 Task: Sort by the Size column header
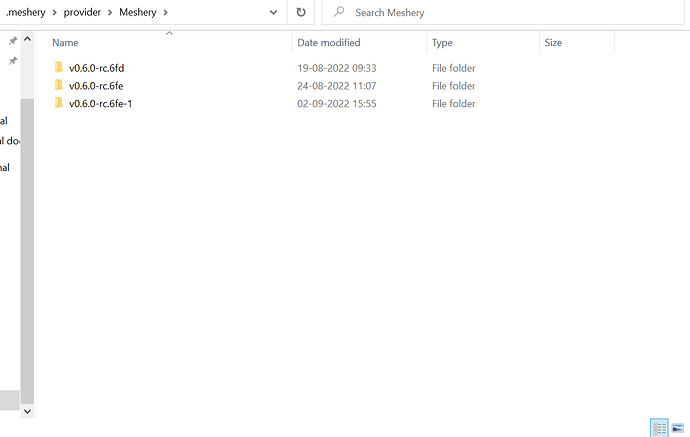tap(553, 43)
